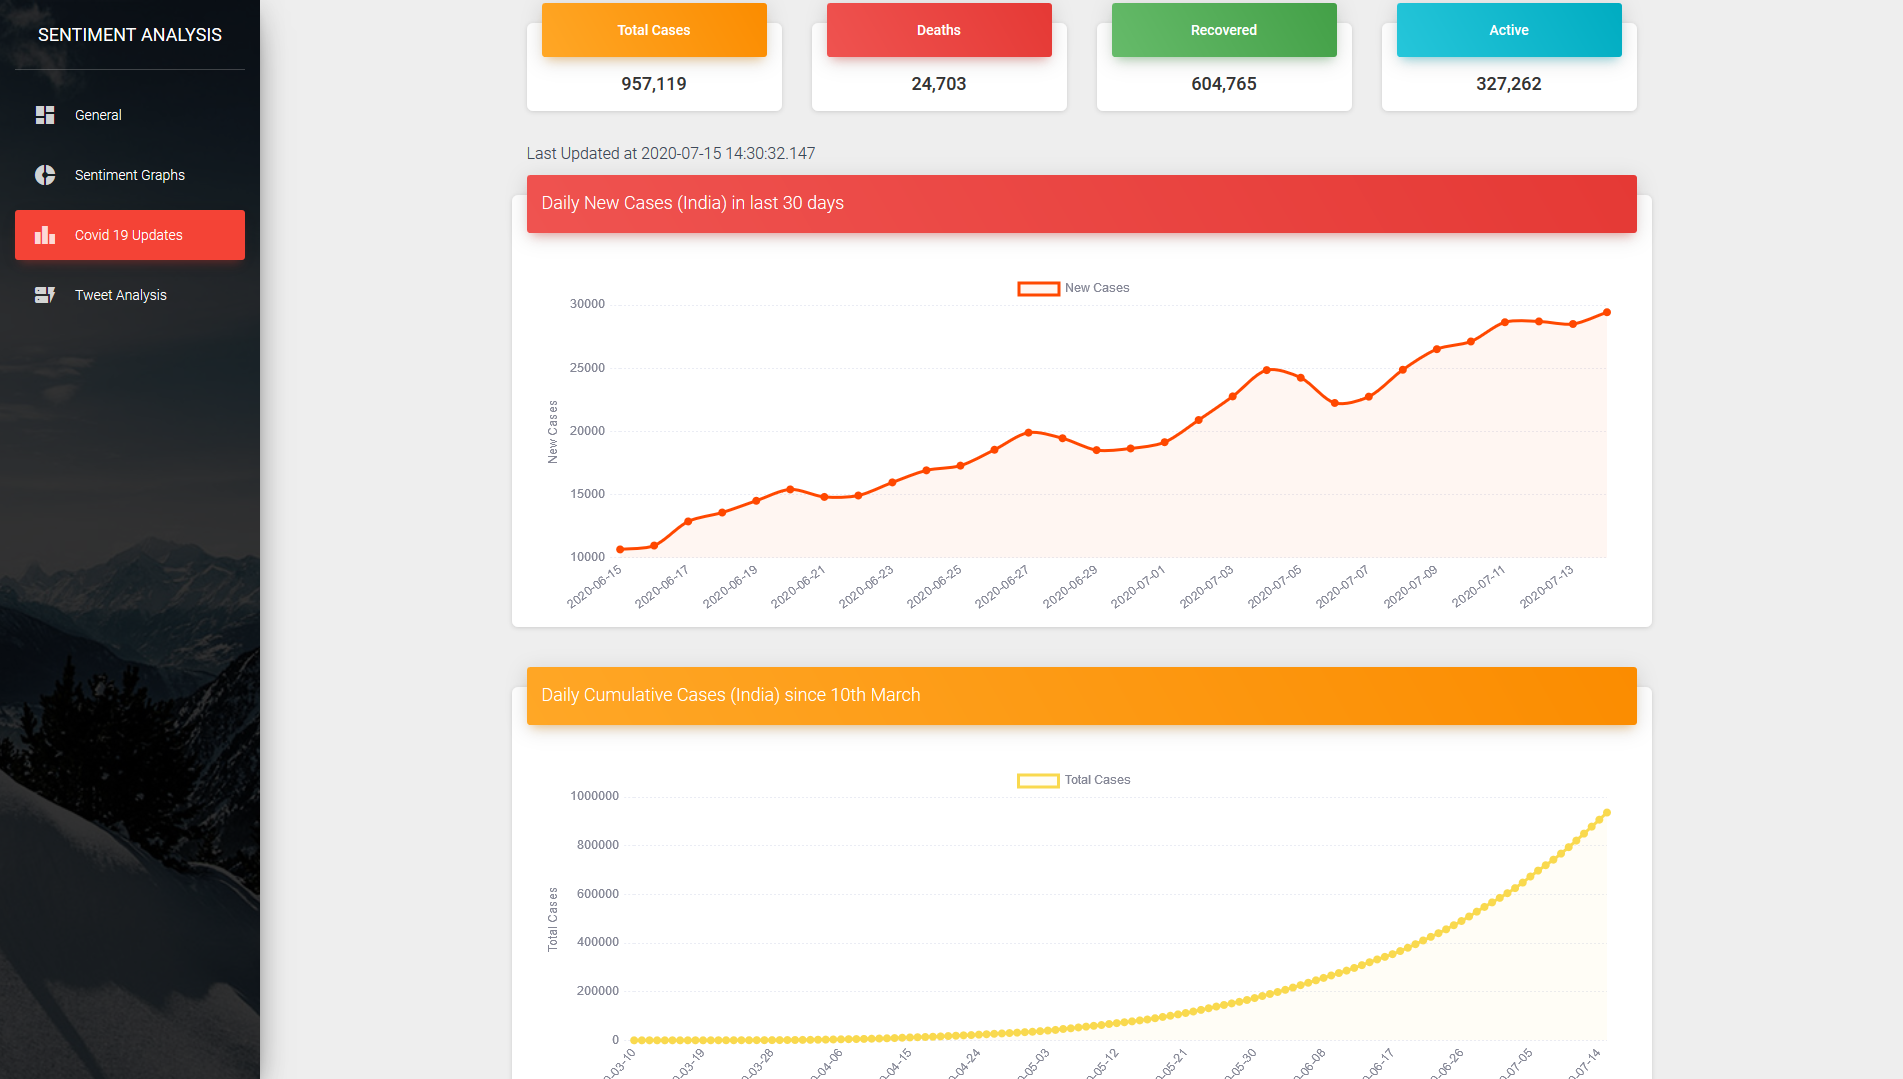Click the 1000000 y-axis label
This screenshot has width=1903, height=1079.
[x=594, y=796]
